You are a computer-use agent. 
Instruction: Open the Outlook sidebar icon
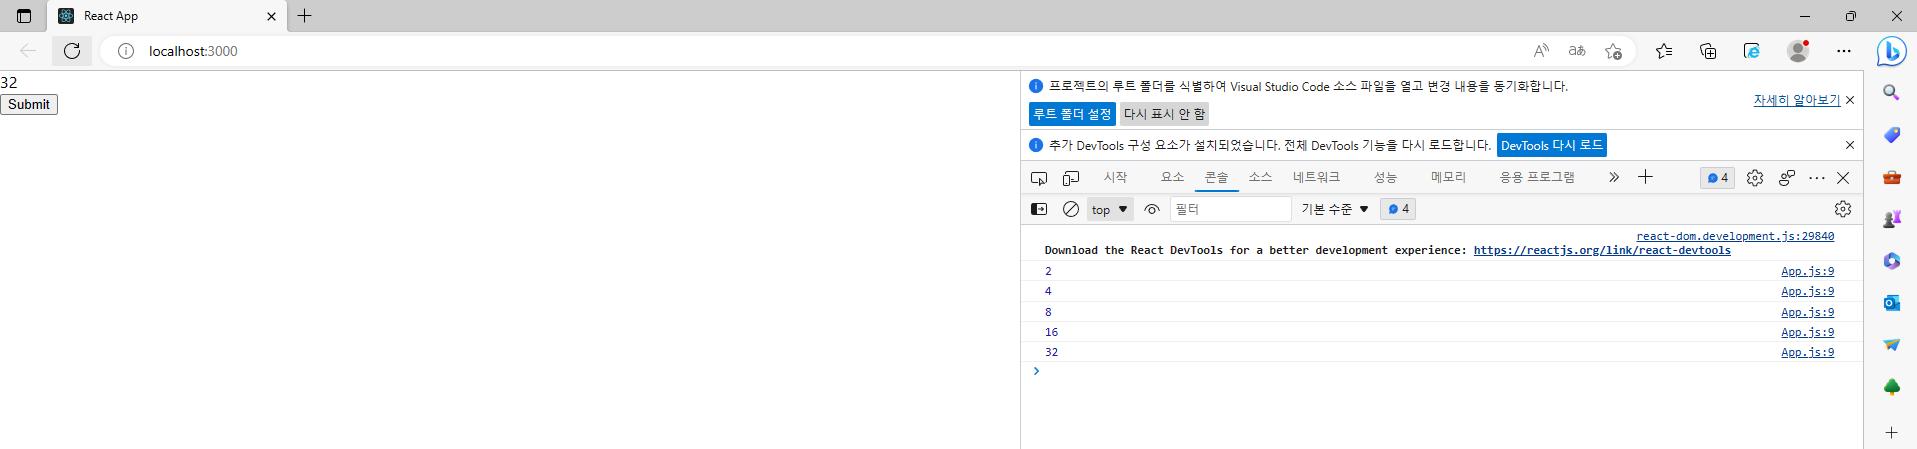tap(1891, 302)
